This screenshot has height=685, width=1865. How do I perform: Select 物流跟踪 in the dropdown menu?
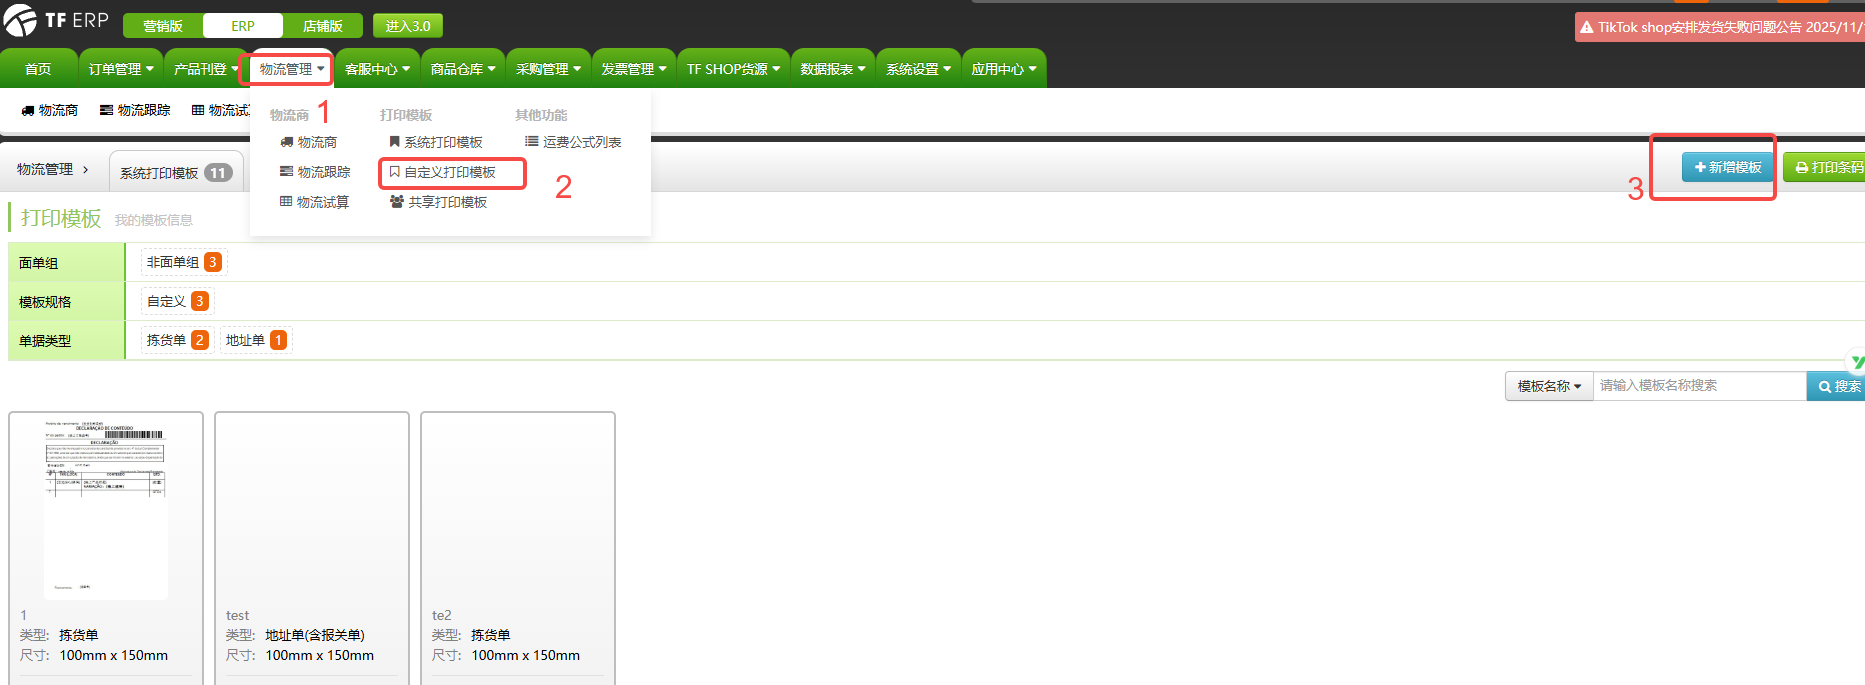point(315,172)
